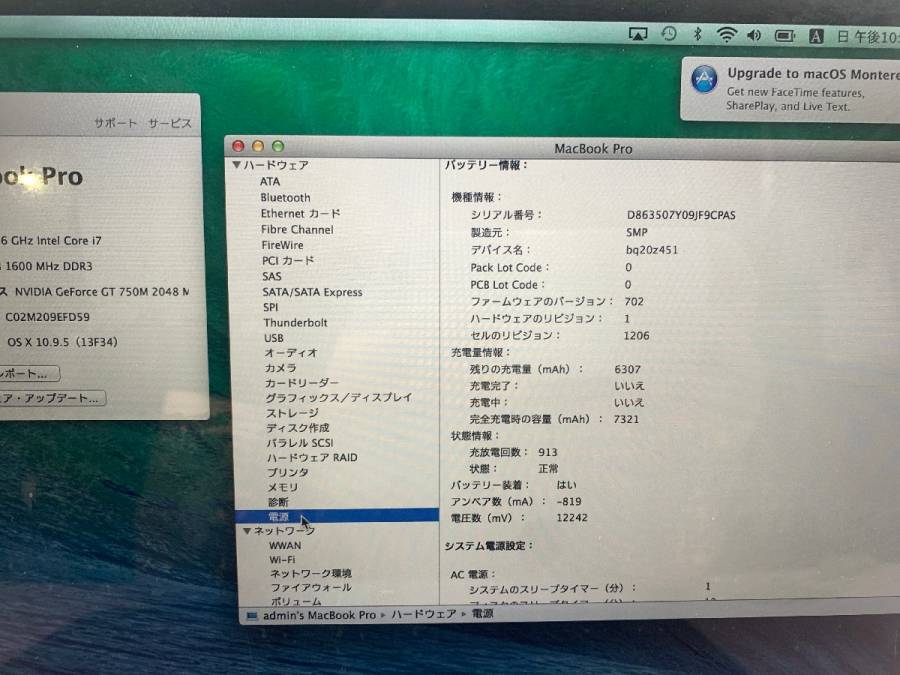The height and width of the screenshot is (675, 900).
Task: Click the App Store icon in notification
Action: [x=704, y=79]
